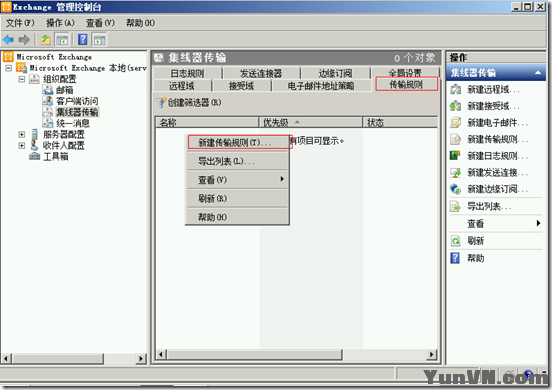Click the 新建接受域 icon in the actions pane
This screenshot has height=390, width=552.
[456, 106]
